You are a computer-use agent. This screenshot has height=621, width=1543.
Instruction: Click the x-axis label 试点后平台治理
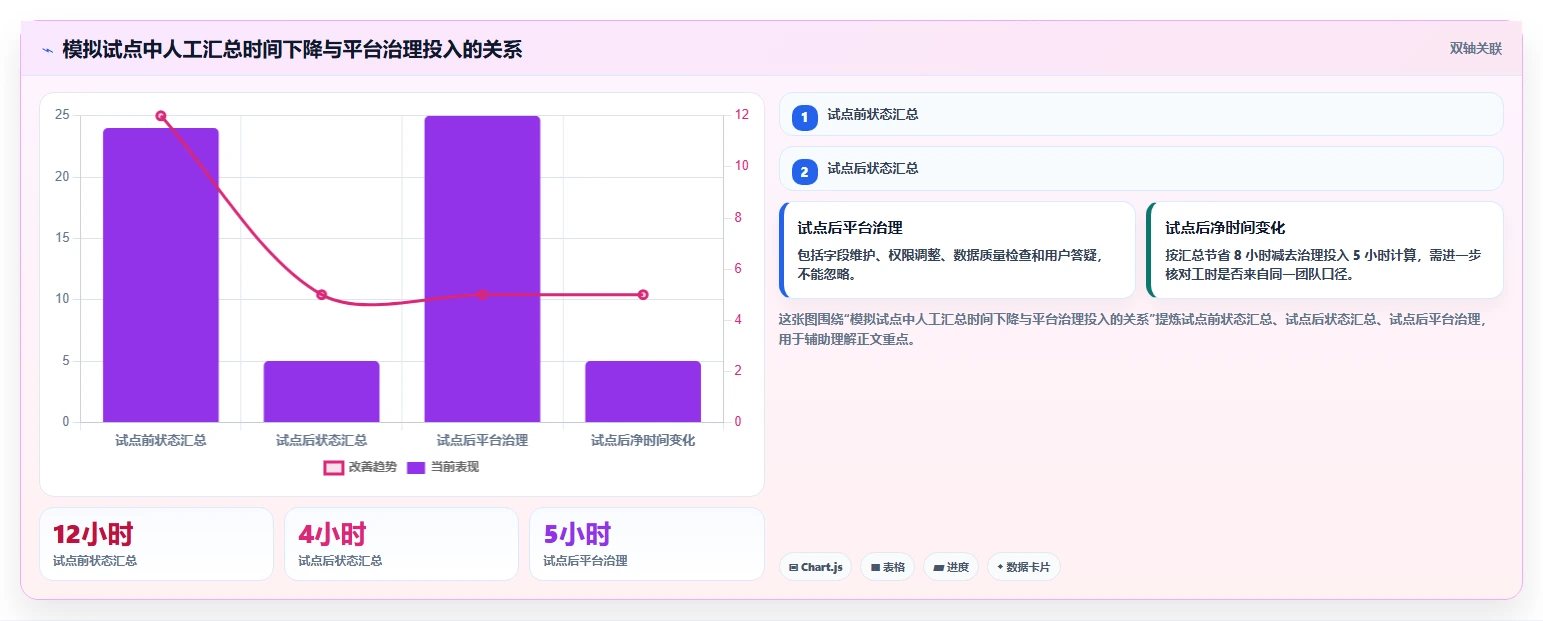coord(482,440)
